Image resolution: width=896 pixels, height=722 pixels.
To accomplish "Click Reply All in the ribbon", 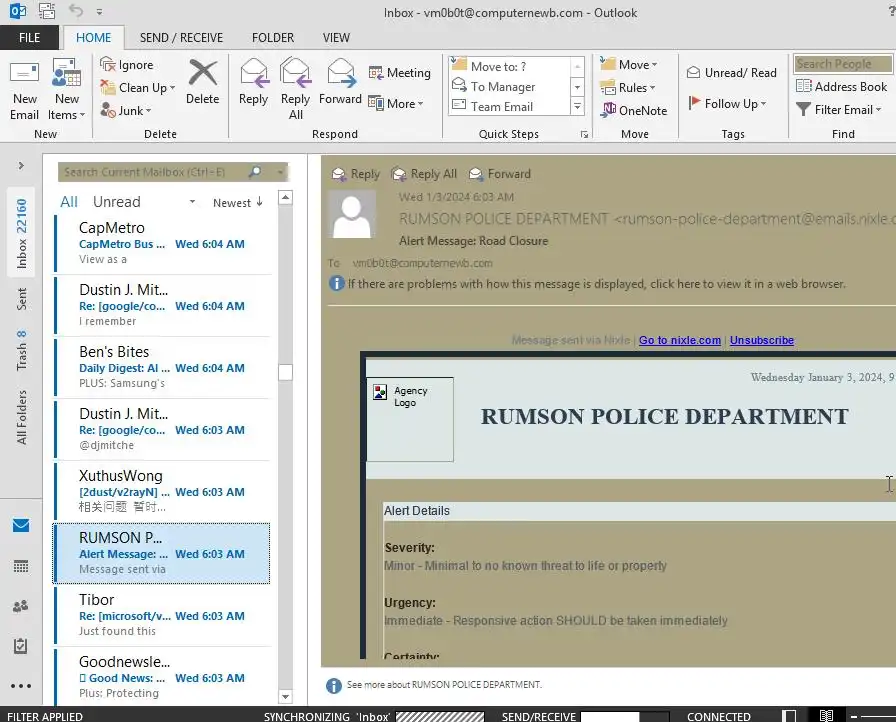I will pos(295,89).
